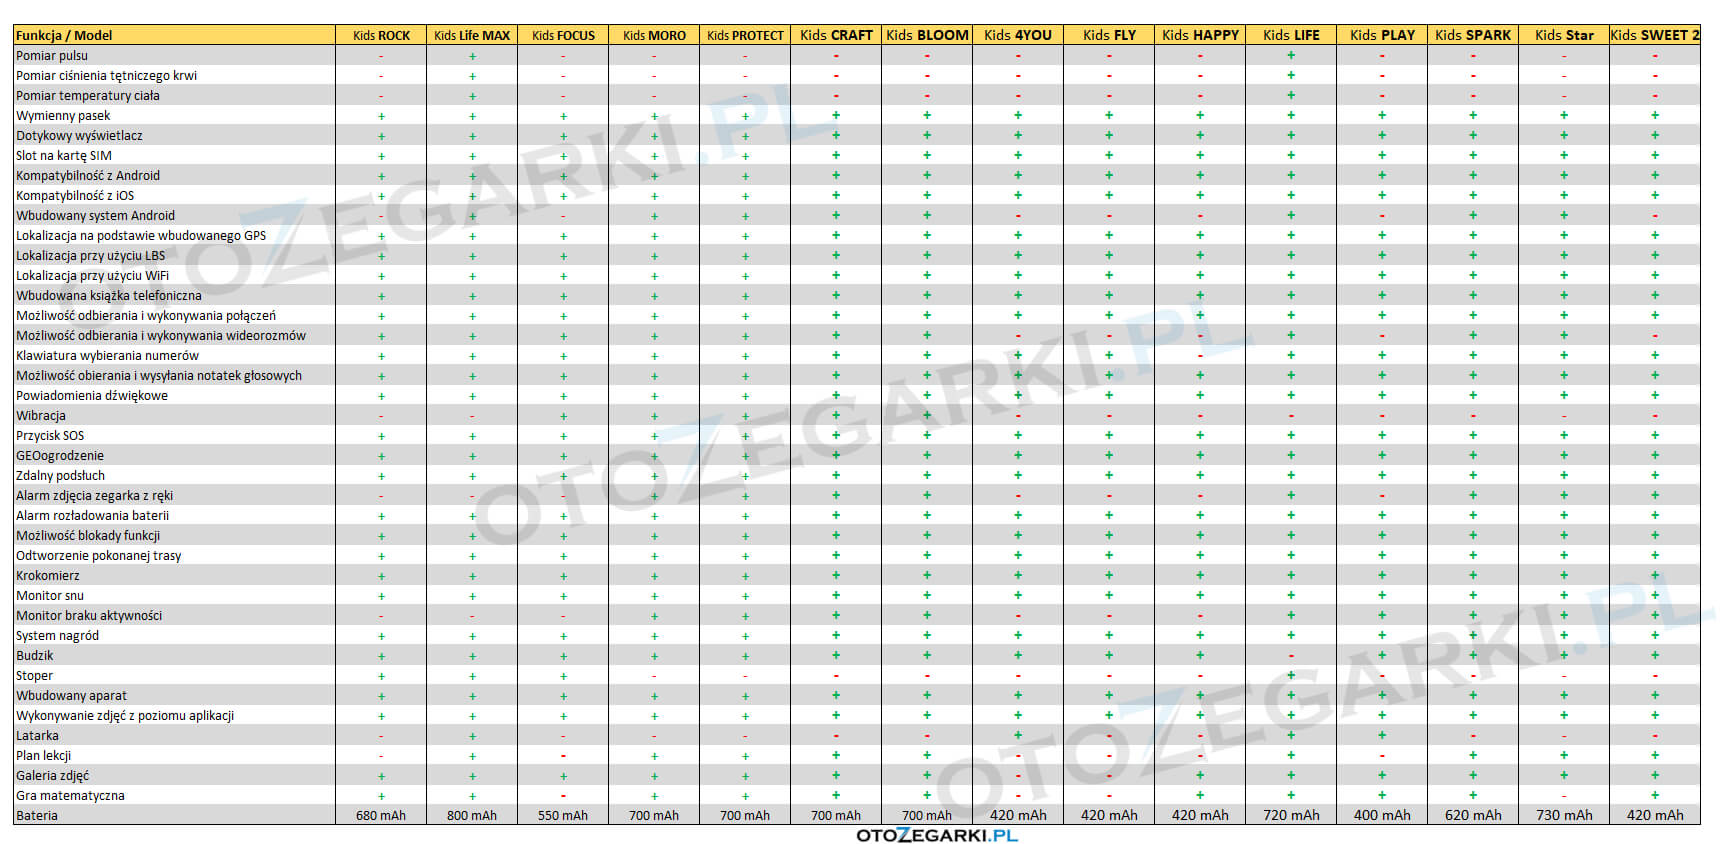Click the 'Kompatybilność z Android' row label
The height and width of the screenshot is (844, 1724).
(x=88, y=176)
